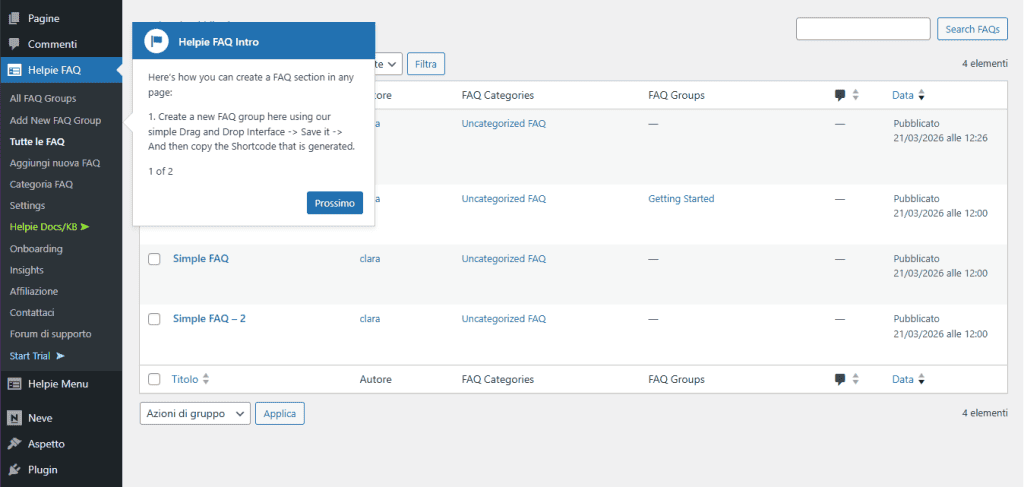
Task: Click sort arrows beside footer comments icon
Action: click(x=855, y=379)
